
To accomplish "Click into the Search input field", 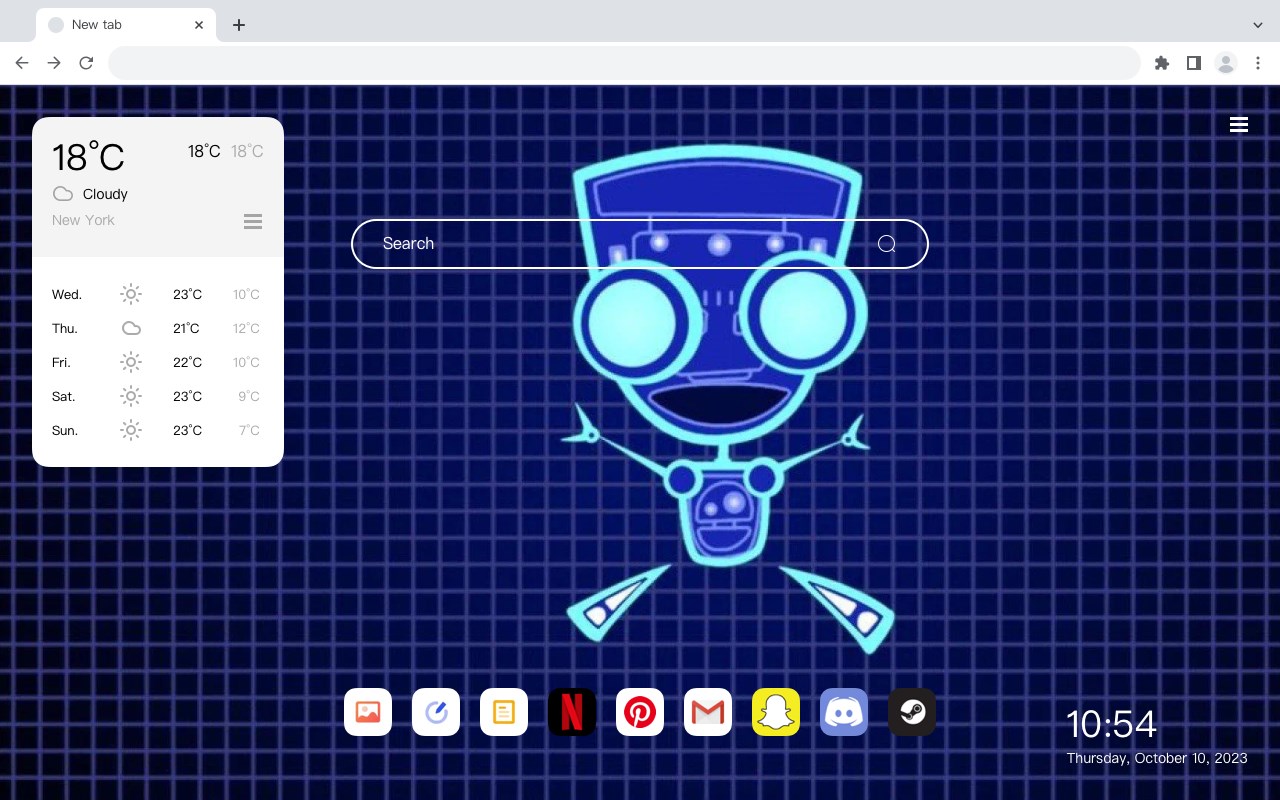I will click(x=640, y=244).
